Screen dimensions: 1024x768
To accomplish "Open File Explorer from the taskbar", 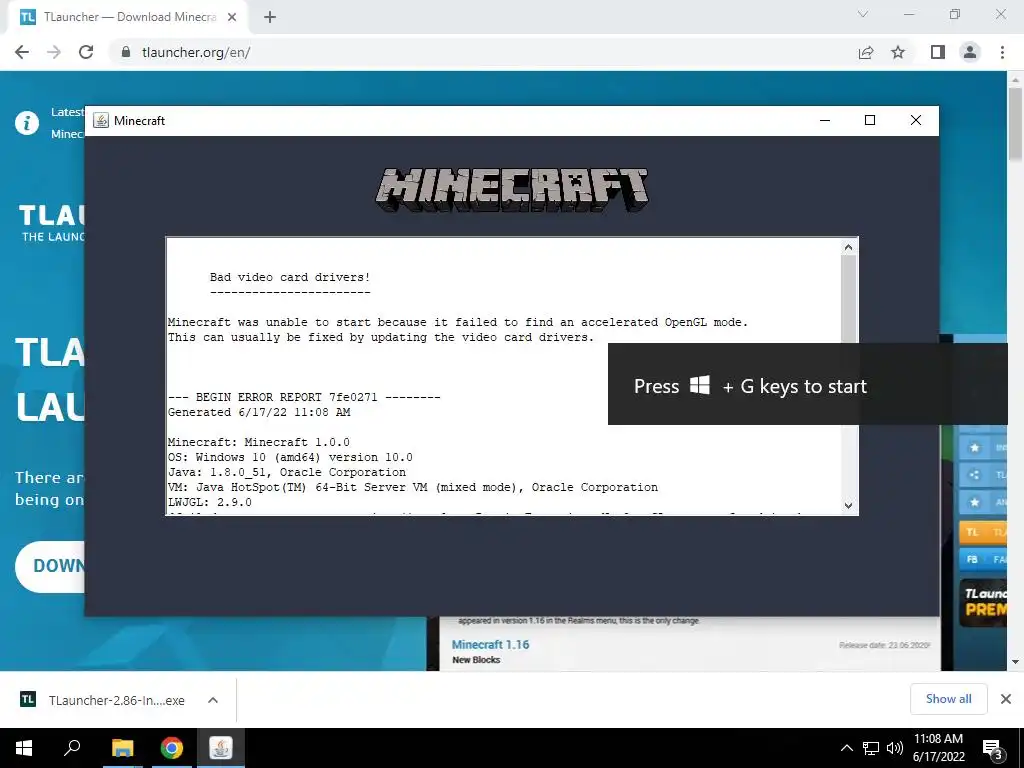I will tap(122, 748).
